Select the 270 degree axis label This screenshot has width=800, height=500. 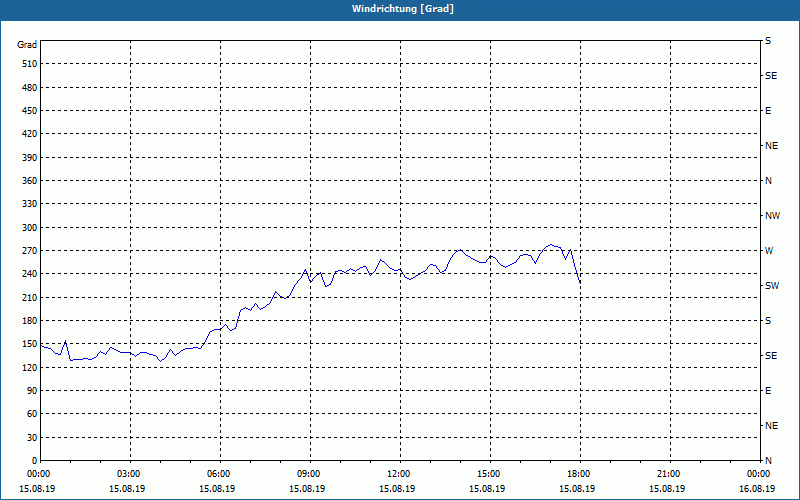point(30,251)
